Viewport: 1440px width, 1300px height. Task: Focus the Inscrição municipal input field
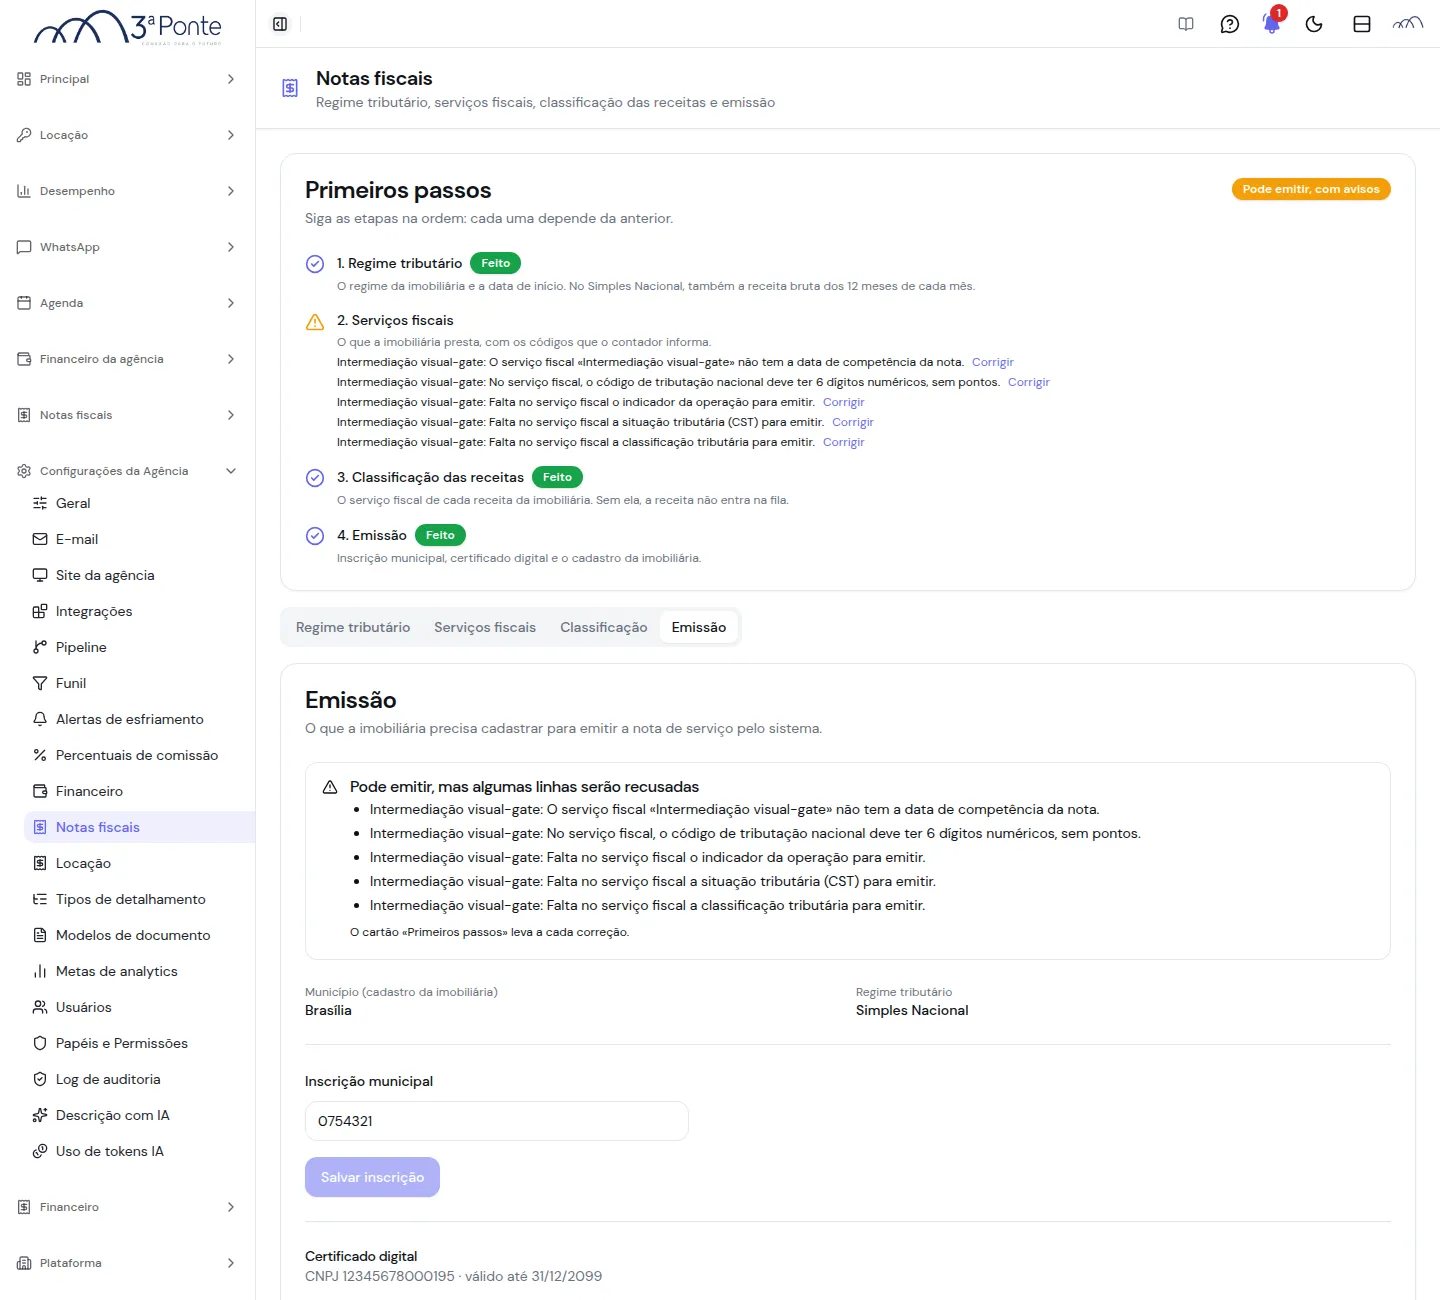pyautogui.click(x=497, y=1121)
